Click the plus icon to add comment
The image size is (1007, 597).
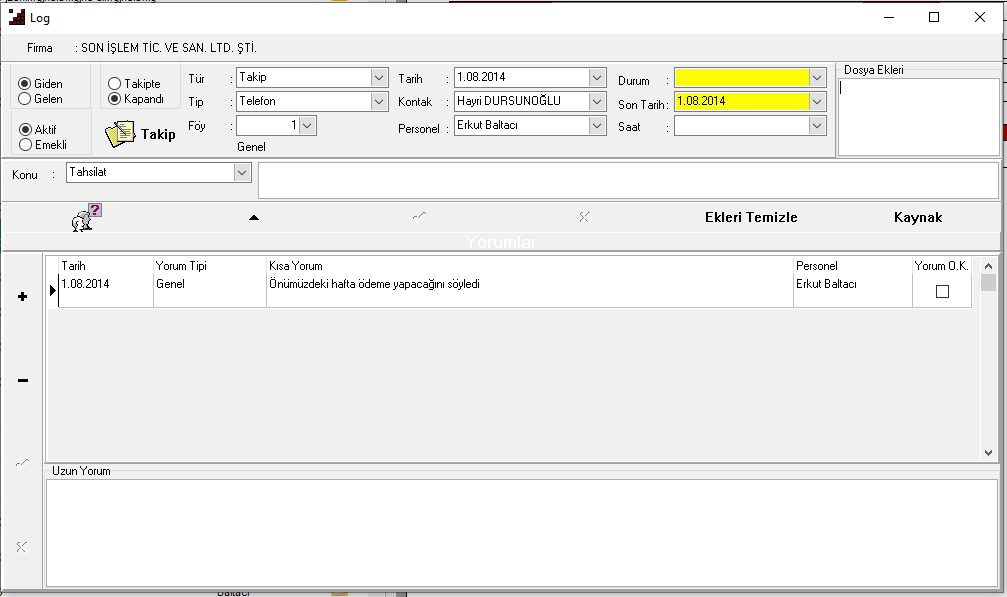point(23,297)
